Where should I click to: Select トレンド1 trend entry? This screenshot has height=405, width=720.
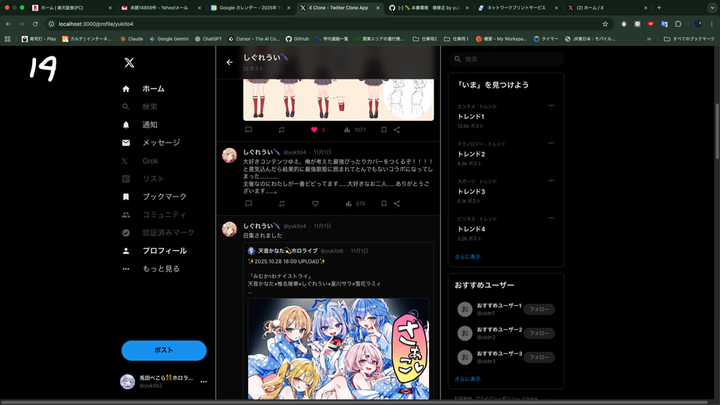[x=506, y=116]
